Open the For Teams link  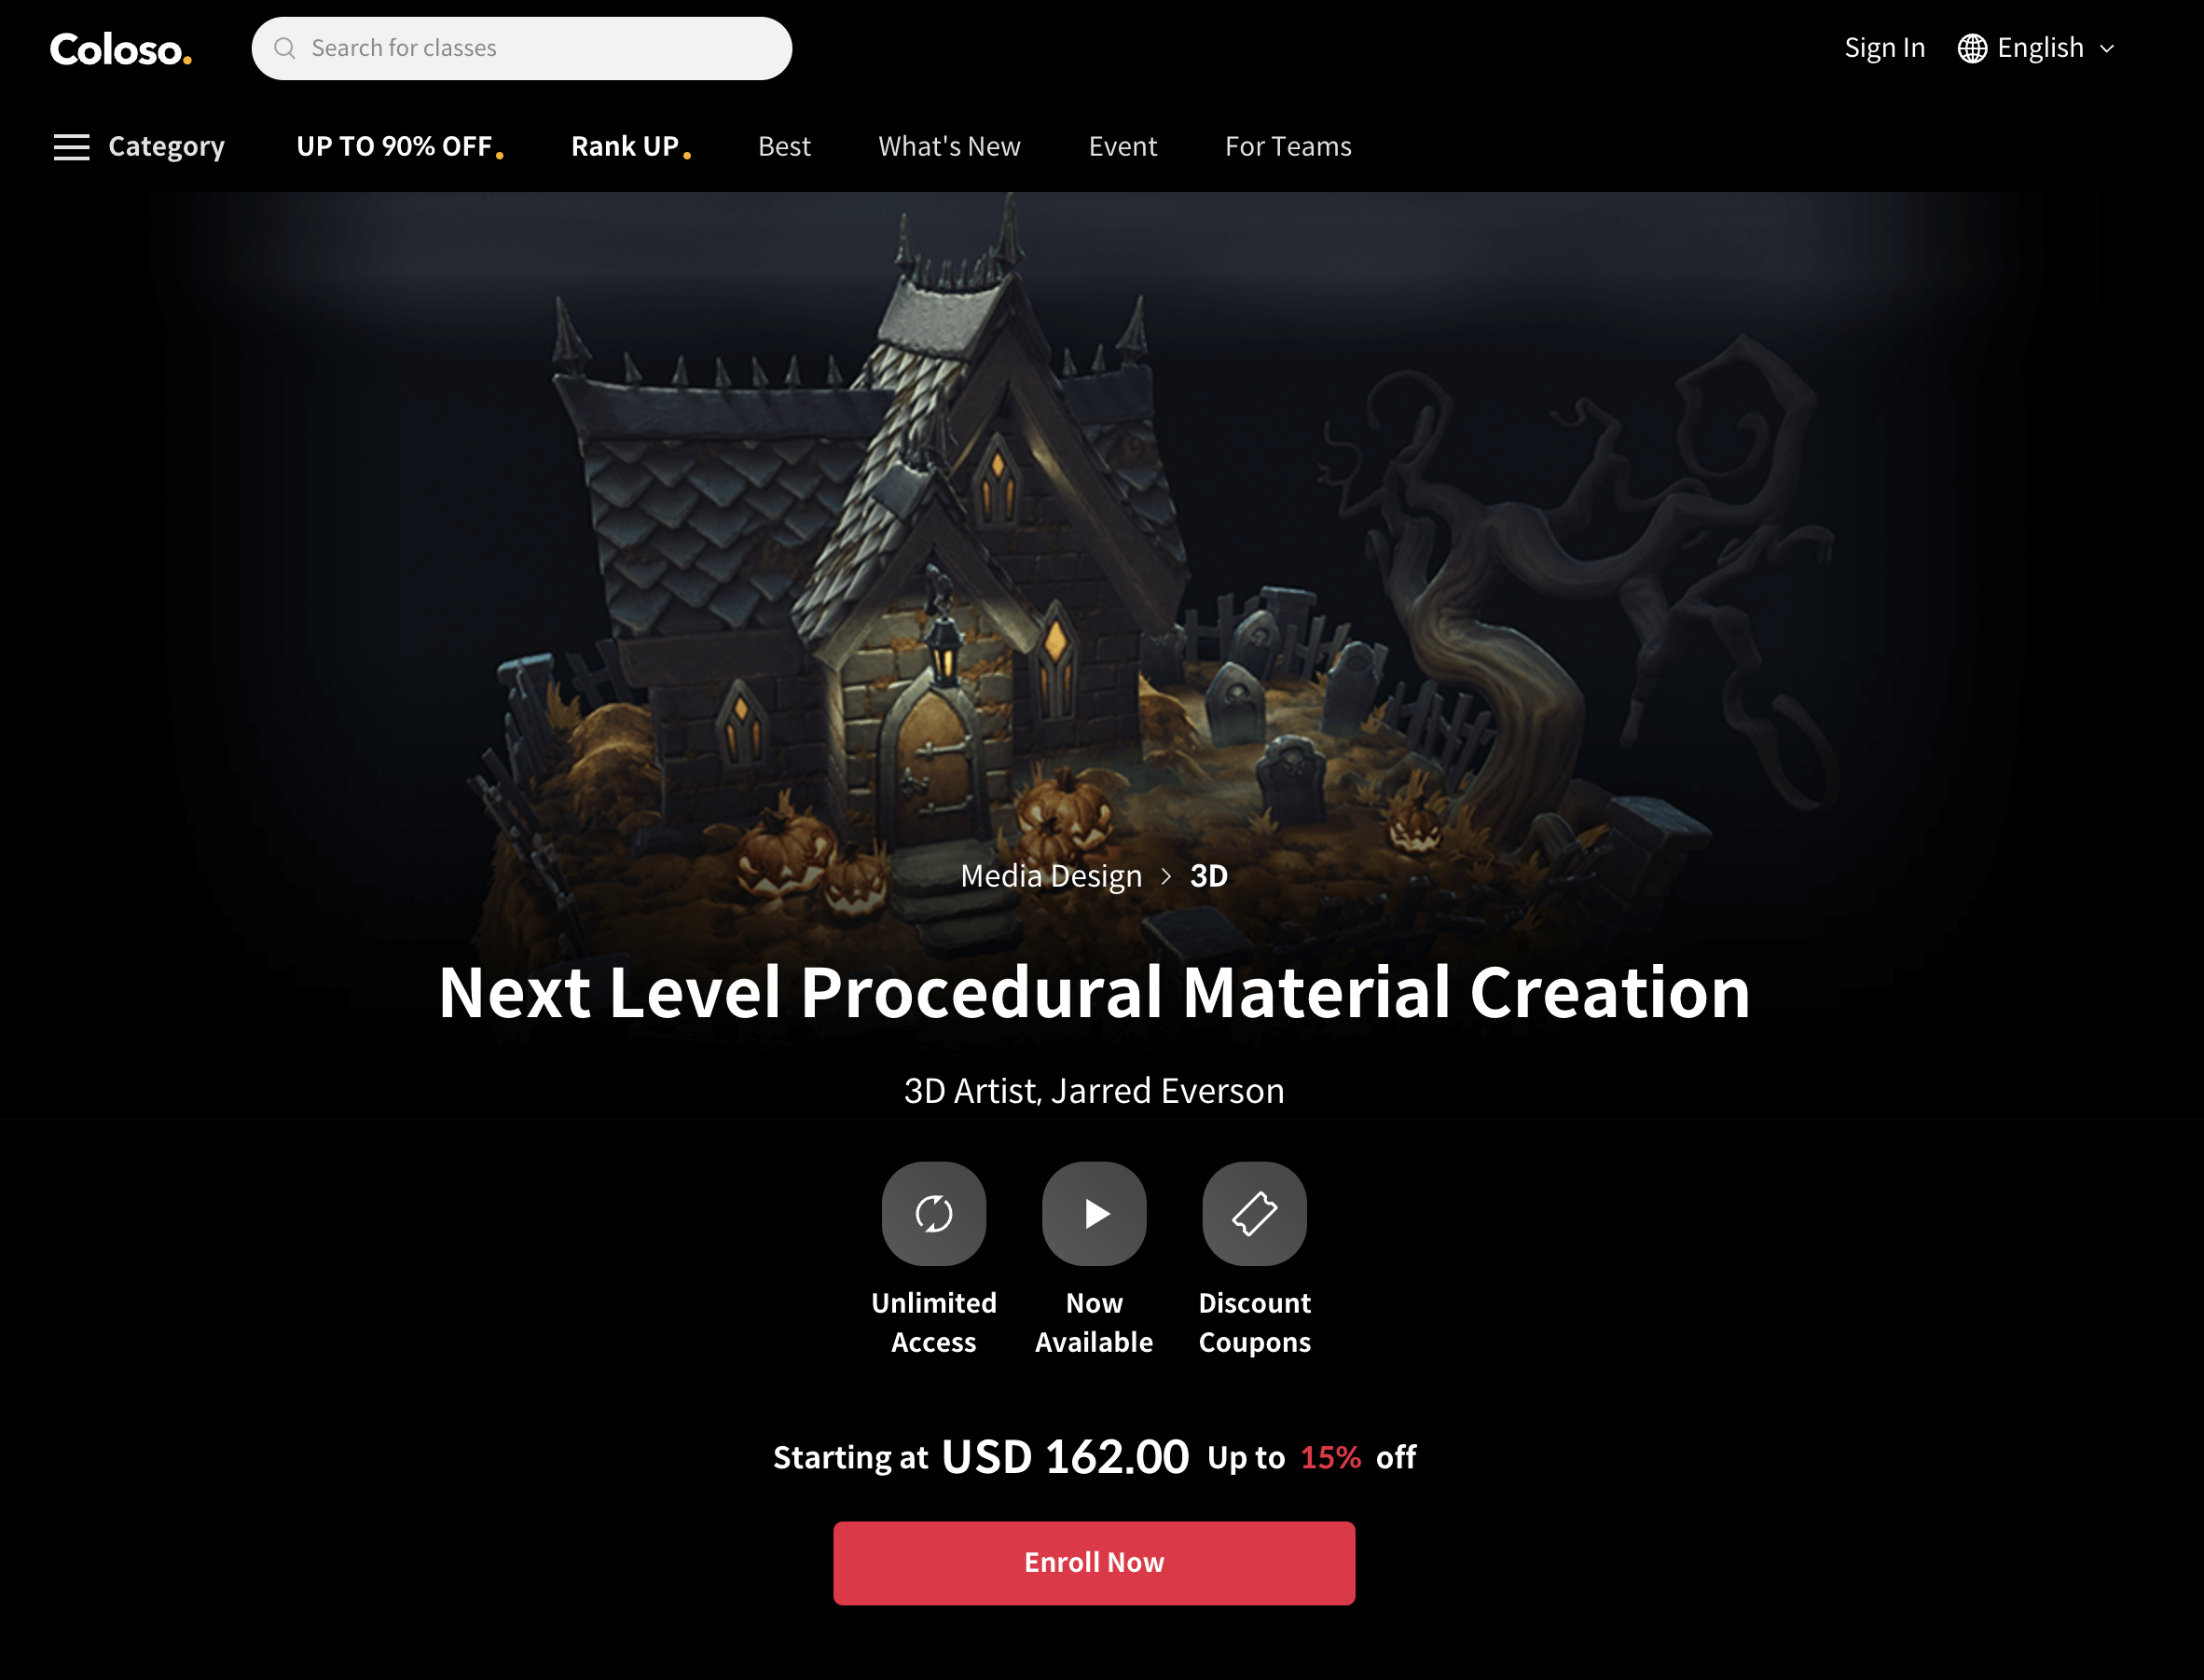(1288, 147)
